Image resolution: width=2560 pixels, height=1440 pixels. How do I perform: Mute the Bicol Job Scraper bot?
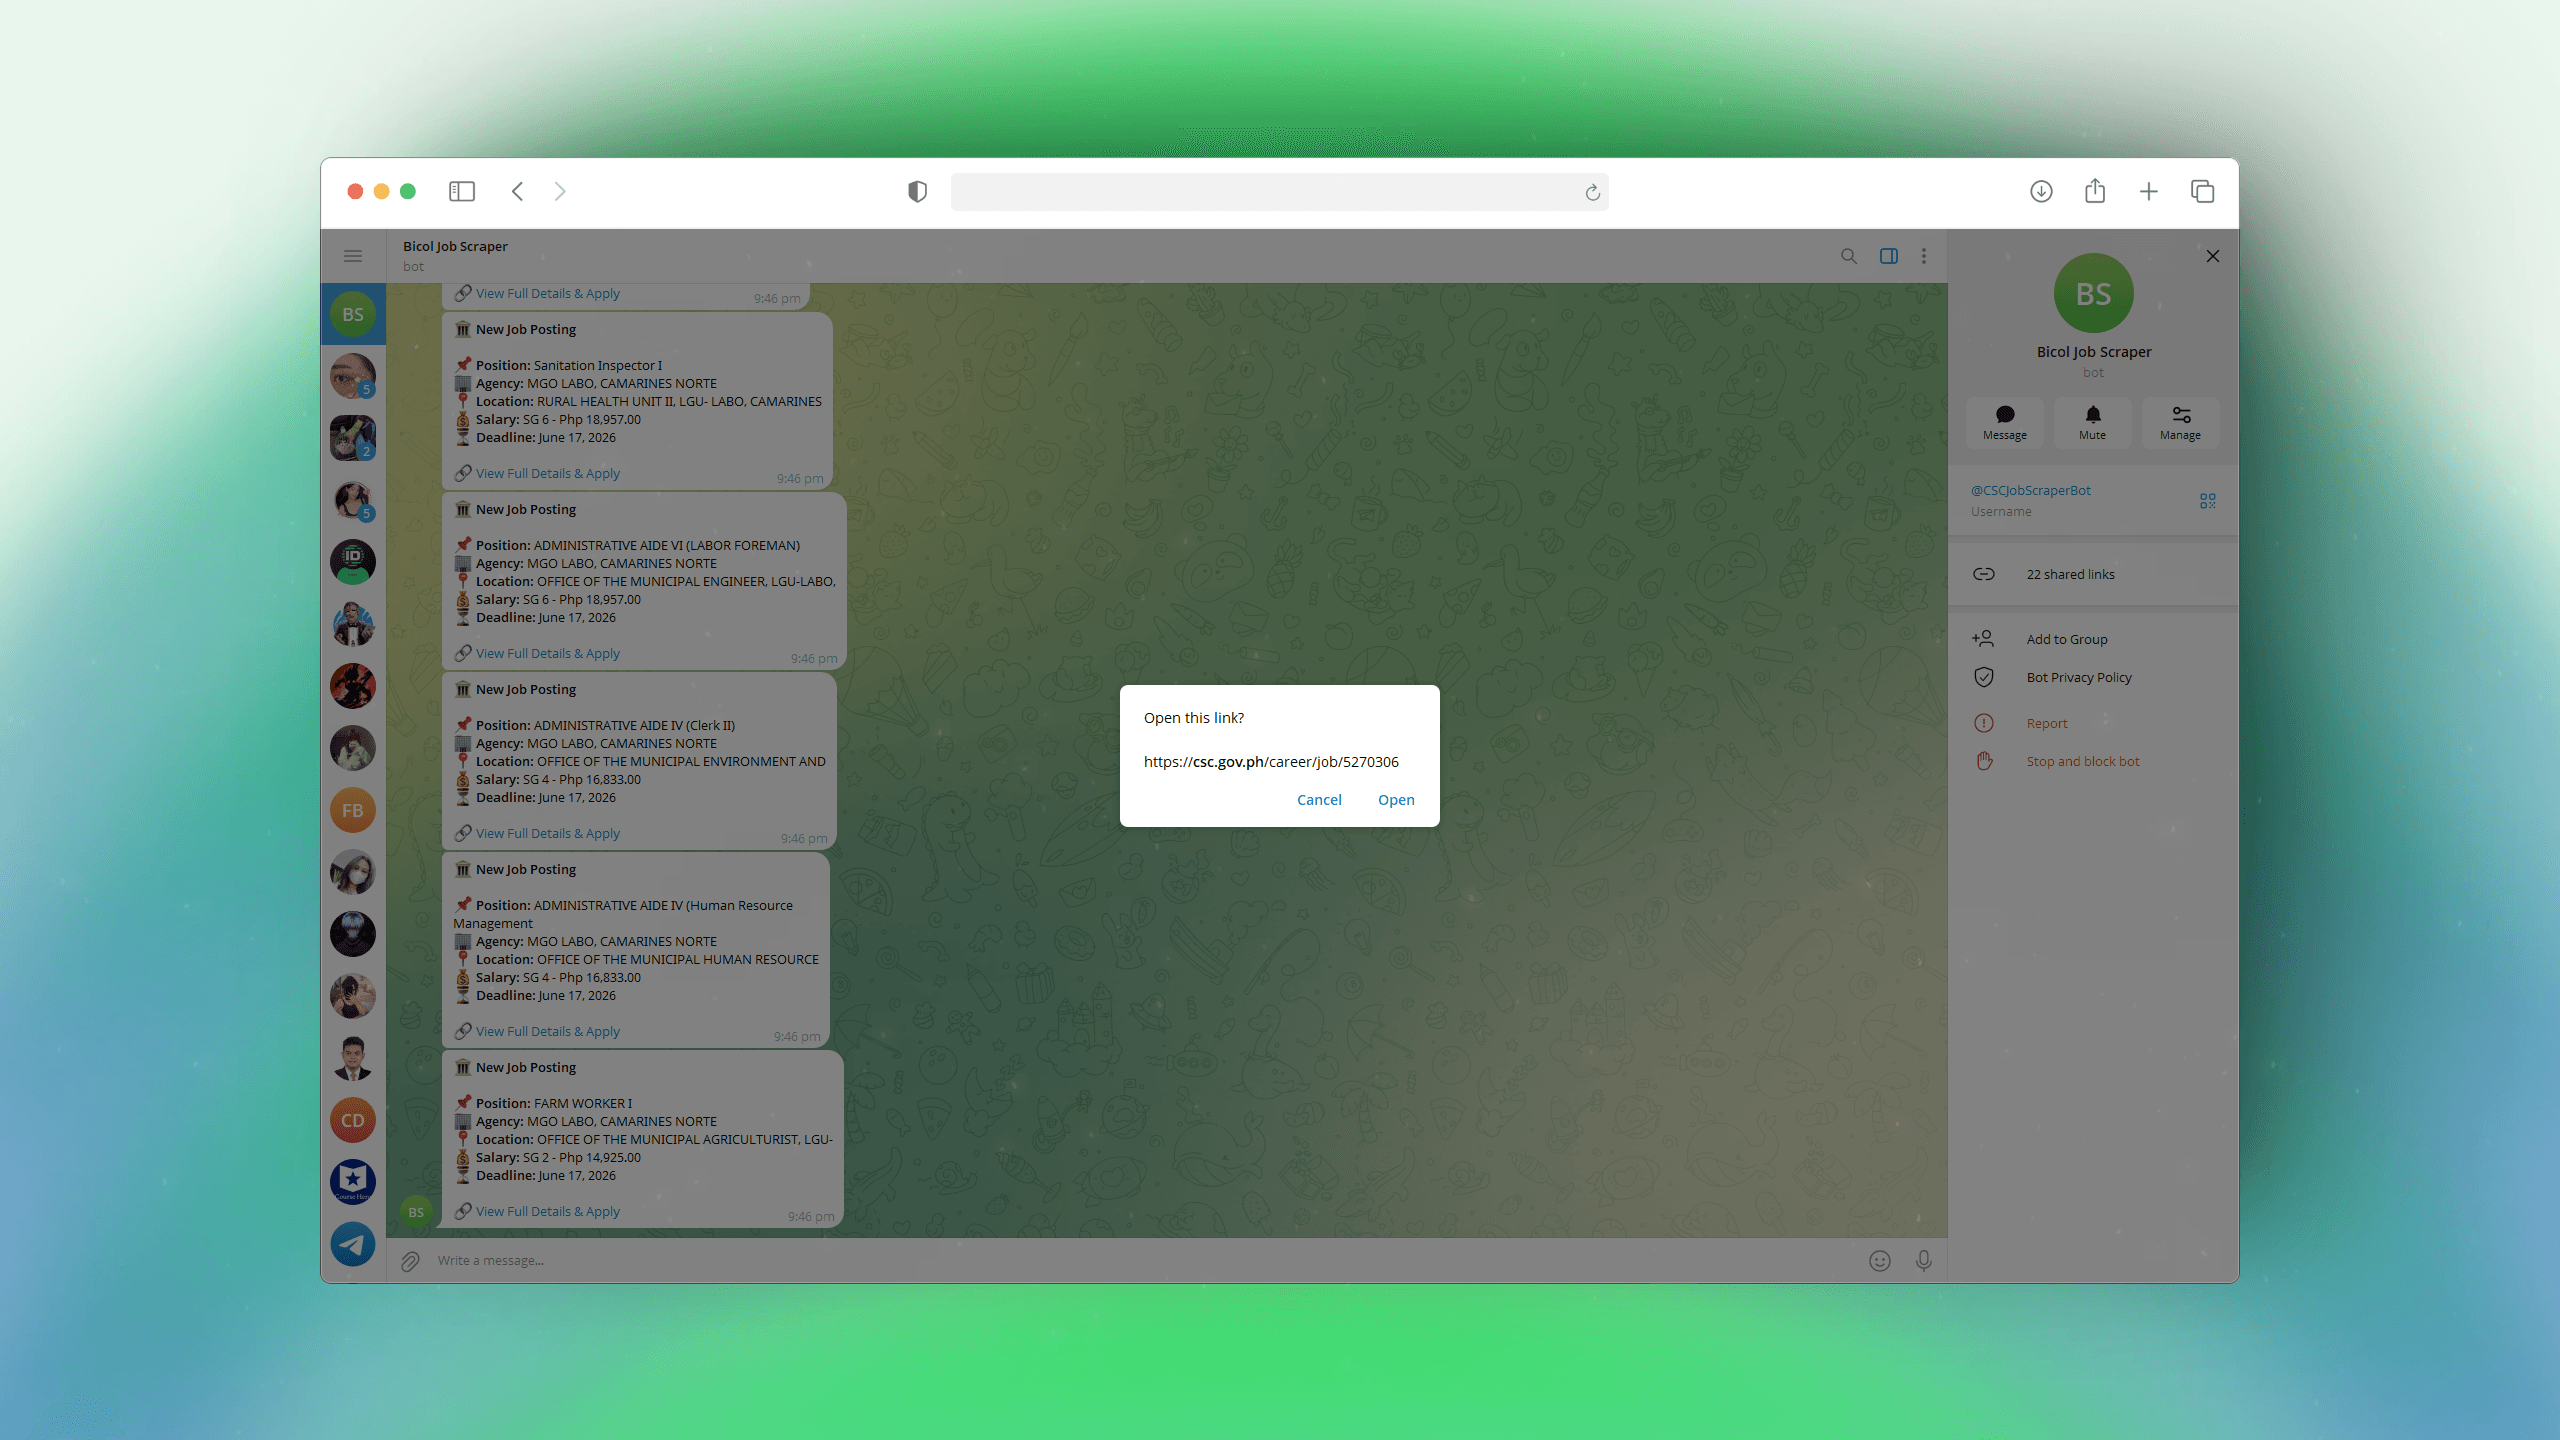(2092, 423)
